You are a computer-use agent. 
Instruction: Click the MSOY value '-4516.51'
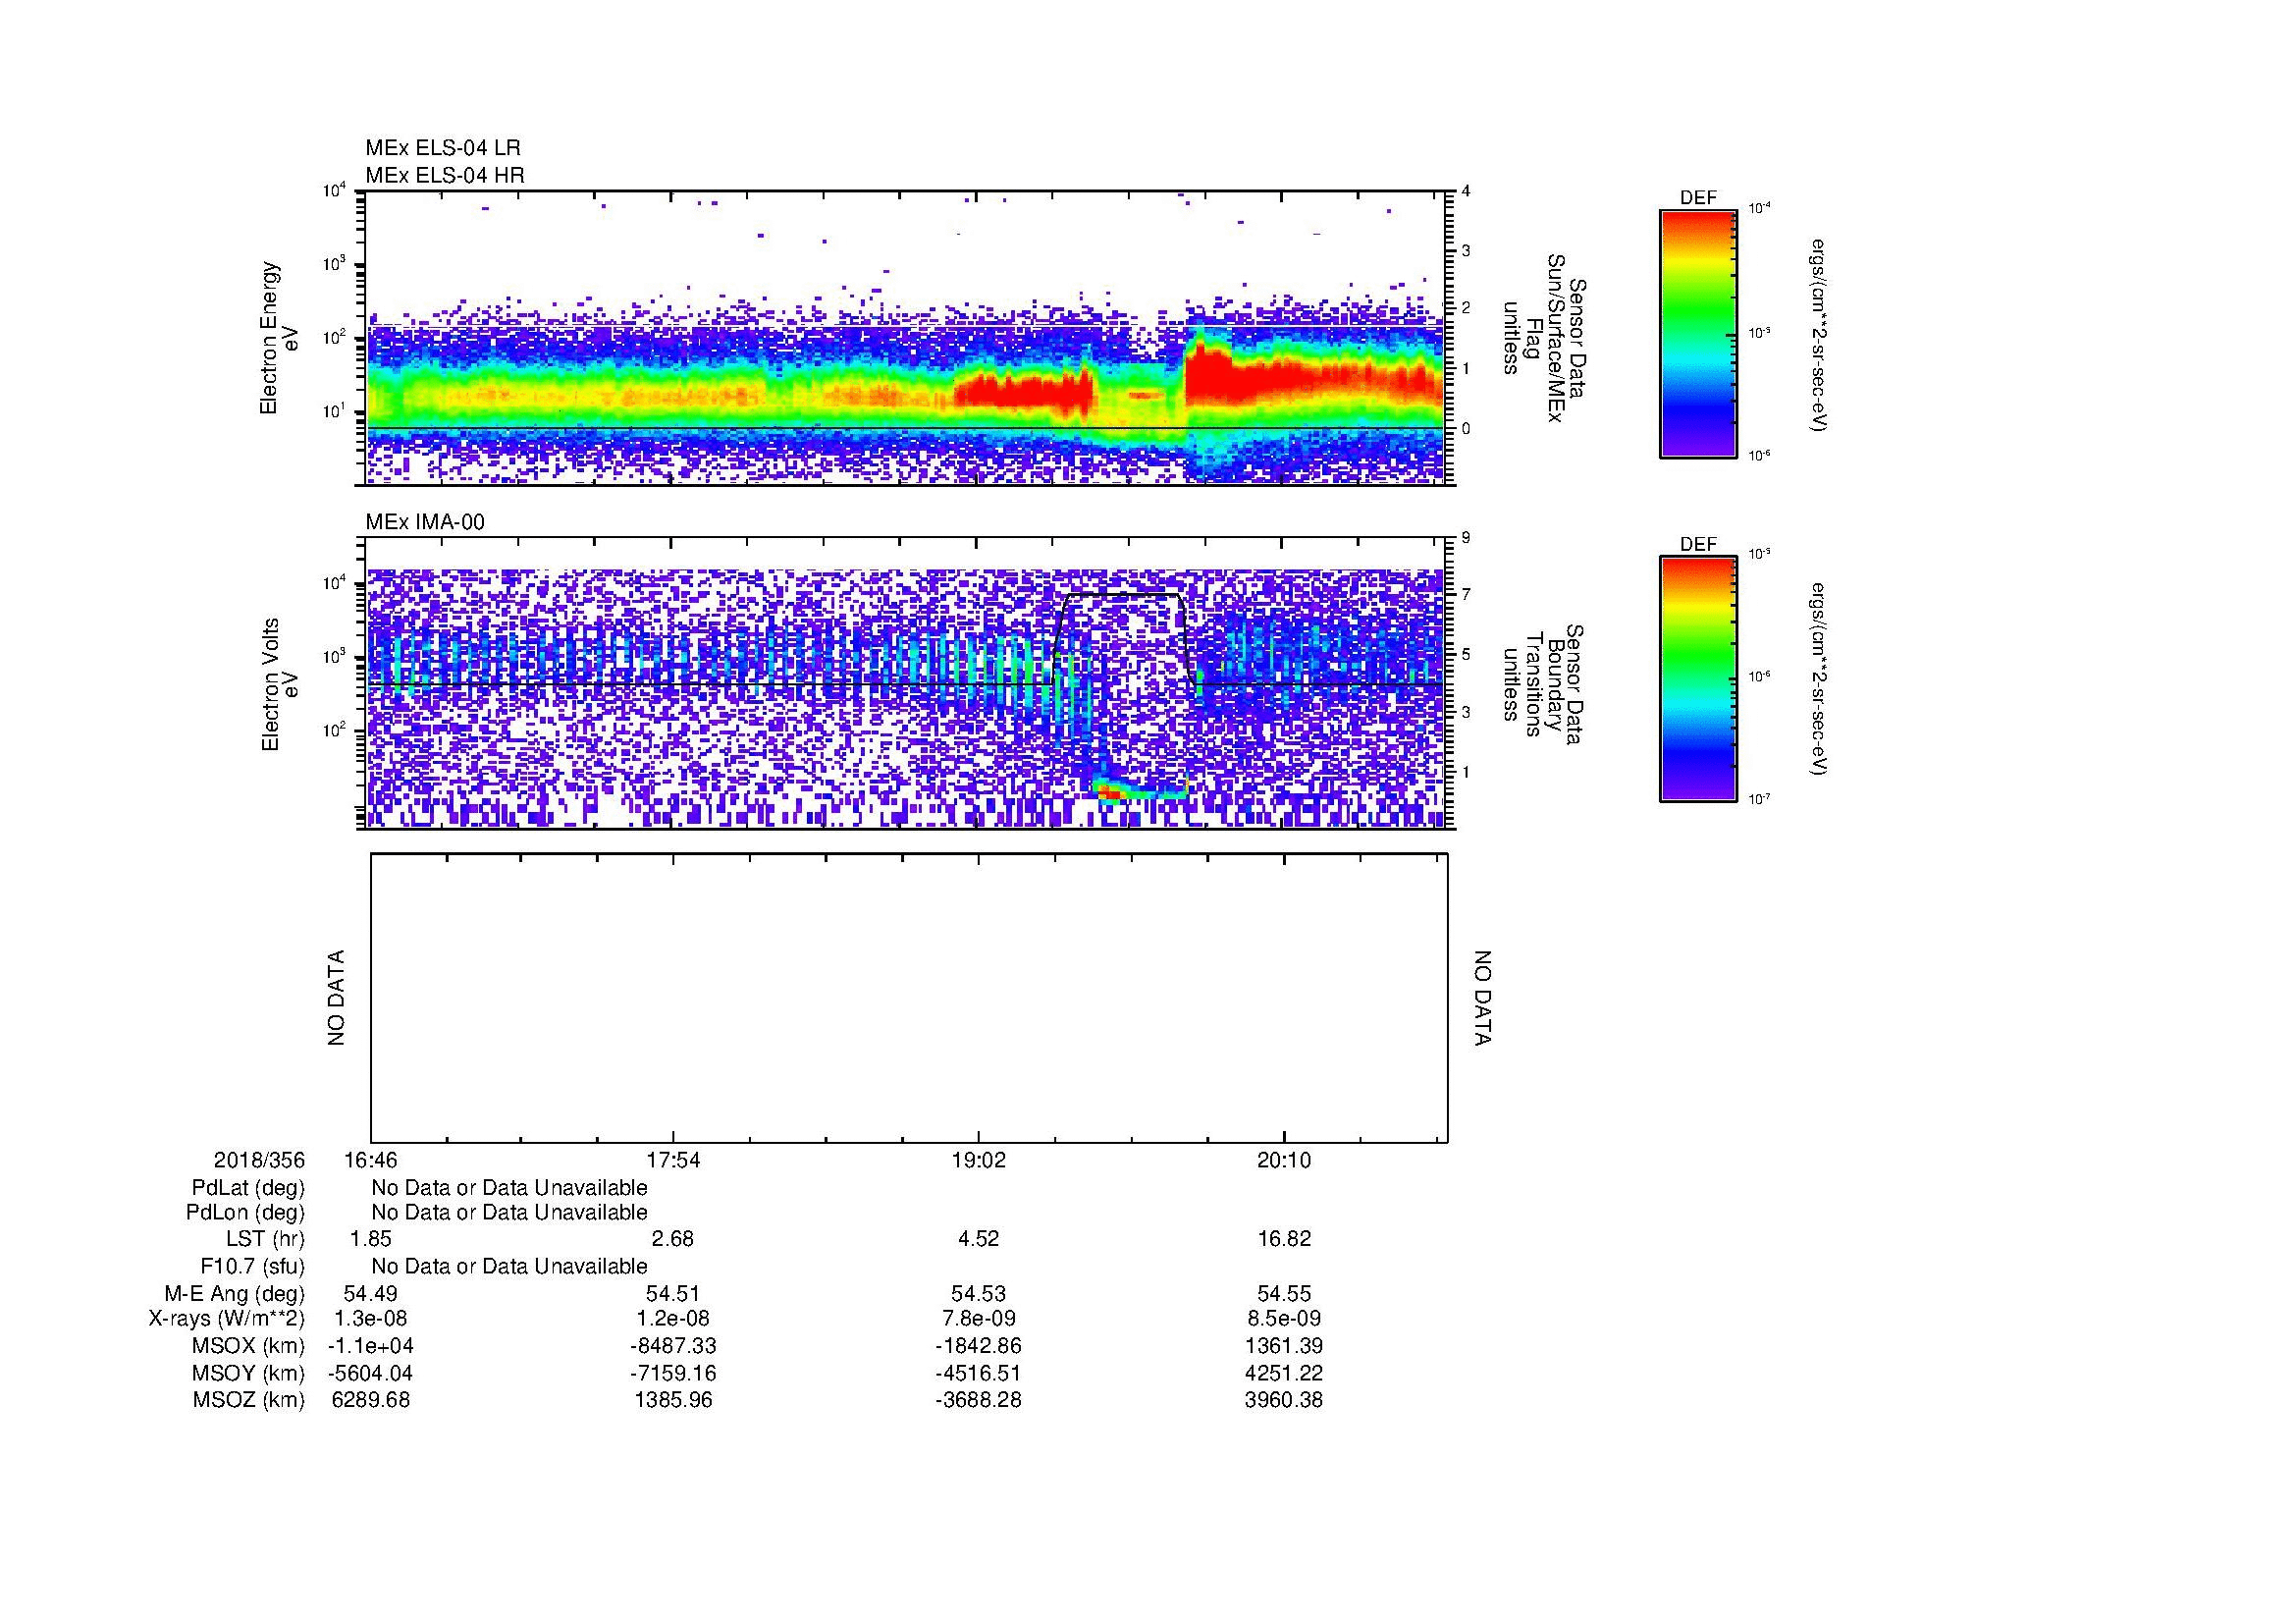click(x=978, y=1373)
